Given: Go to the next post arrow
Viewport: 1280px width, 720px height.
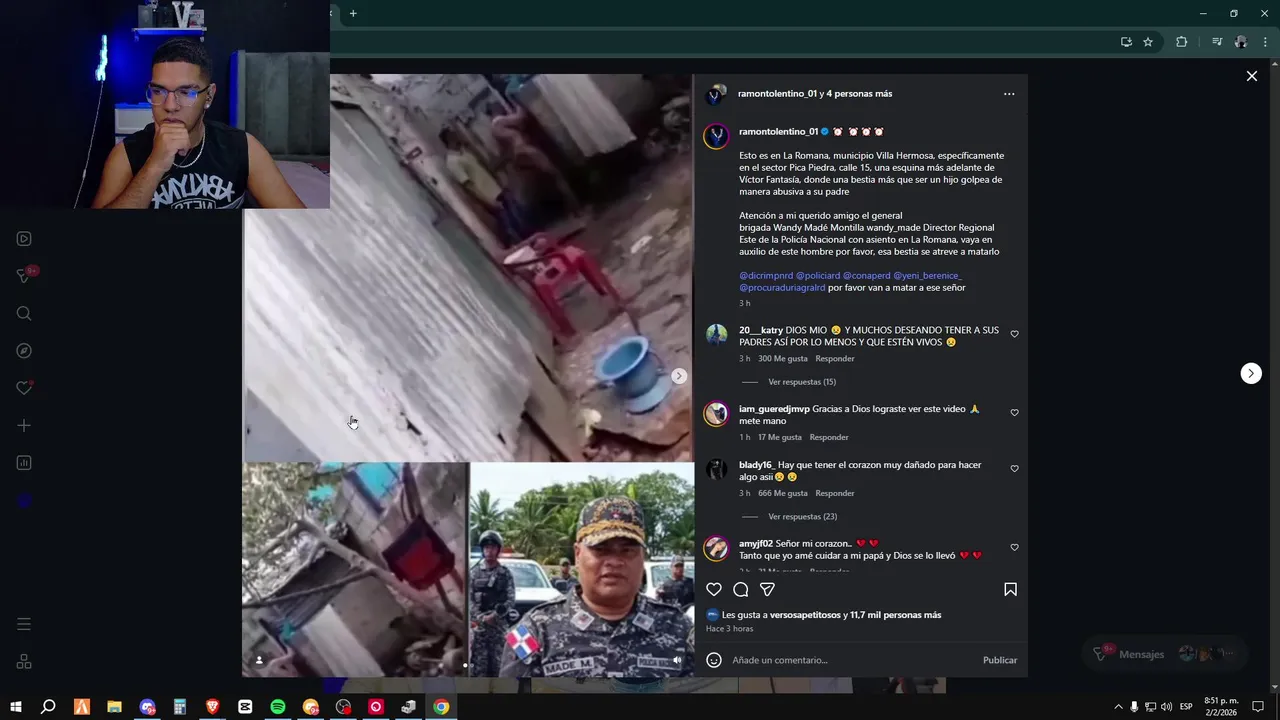Looking at the screenshot, I should point(1251,373).
